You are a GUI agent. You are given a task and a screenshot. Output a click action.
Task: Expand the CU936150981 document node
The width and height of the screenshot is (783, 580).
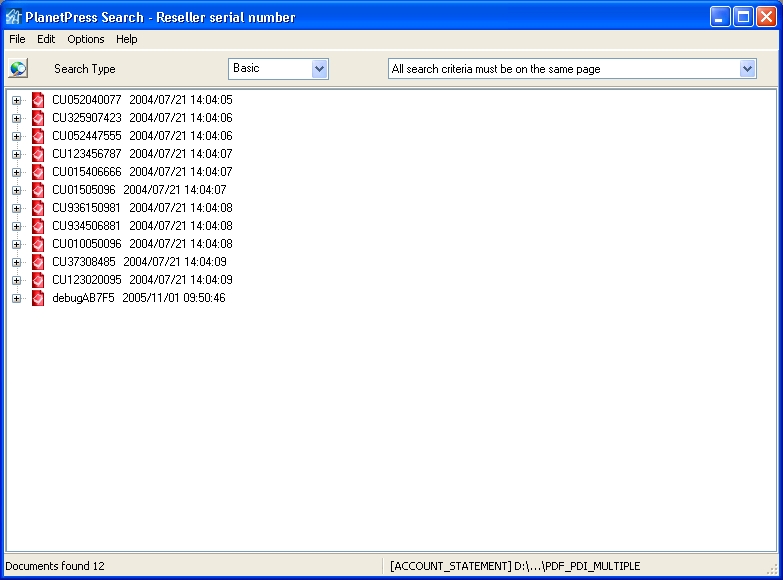(16, 208)
